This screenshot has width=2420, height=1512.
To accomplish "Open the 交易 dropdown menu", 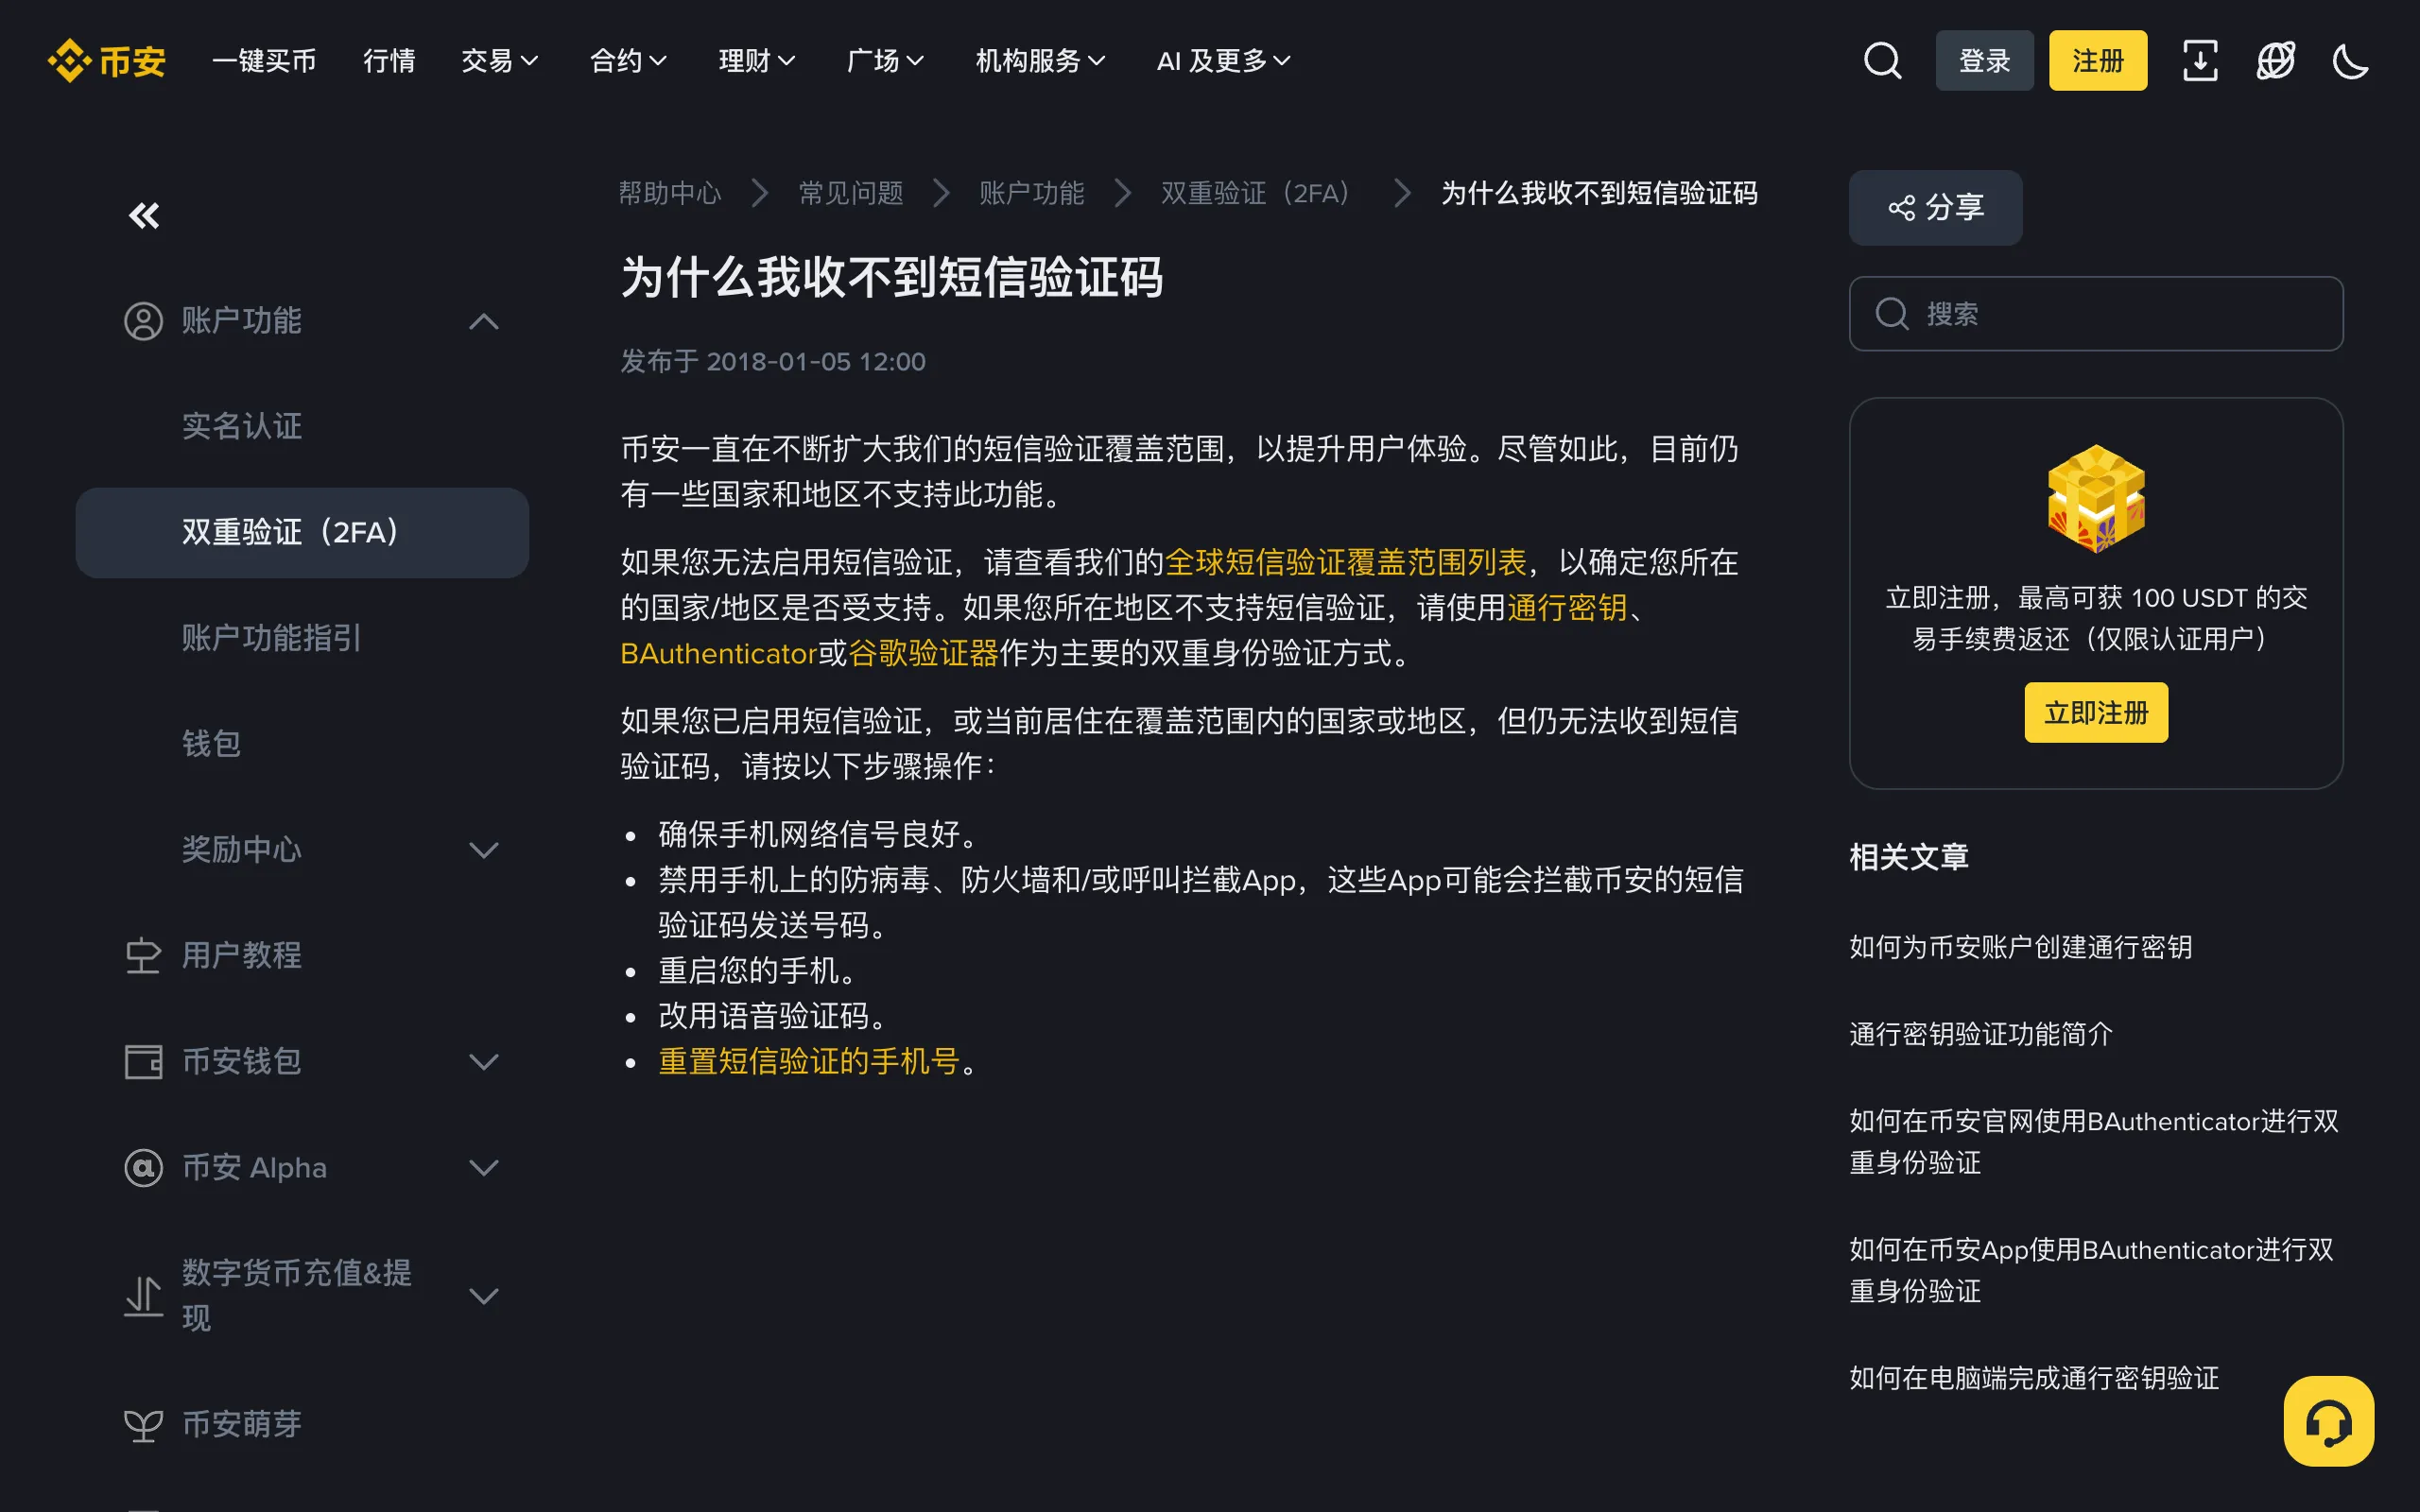I will pos(500,61).
